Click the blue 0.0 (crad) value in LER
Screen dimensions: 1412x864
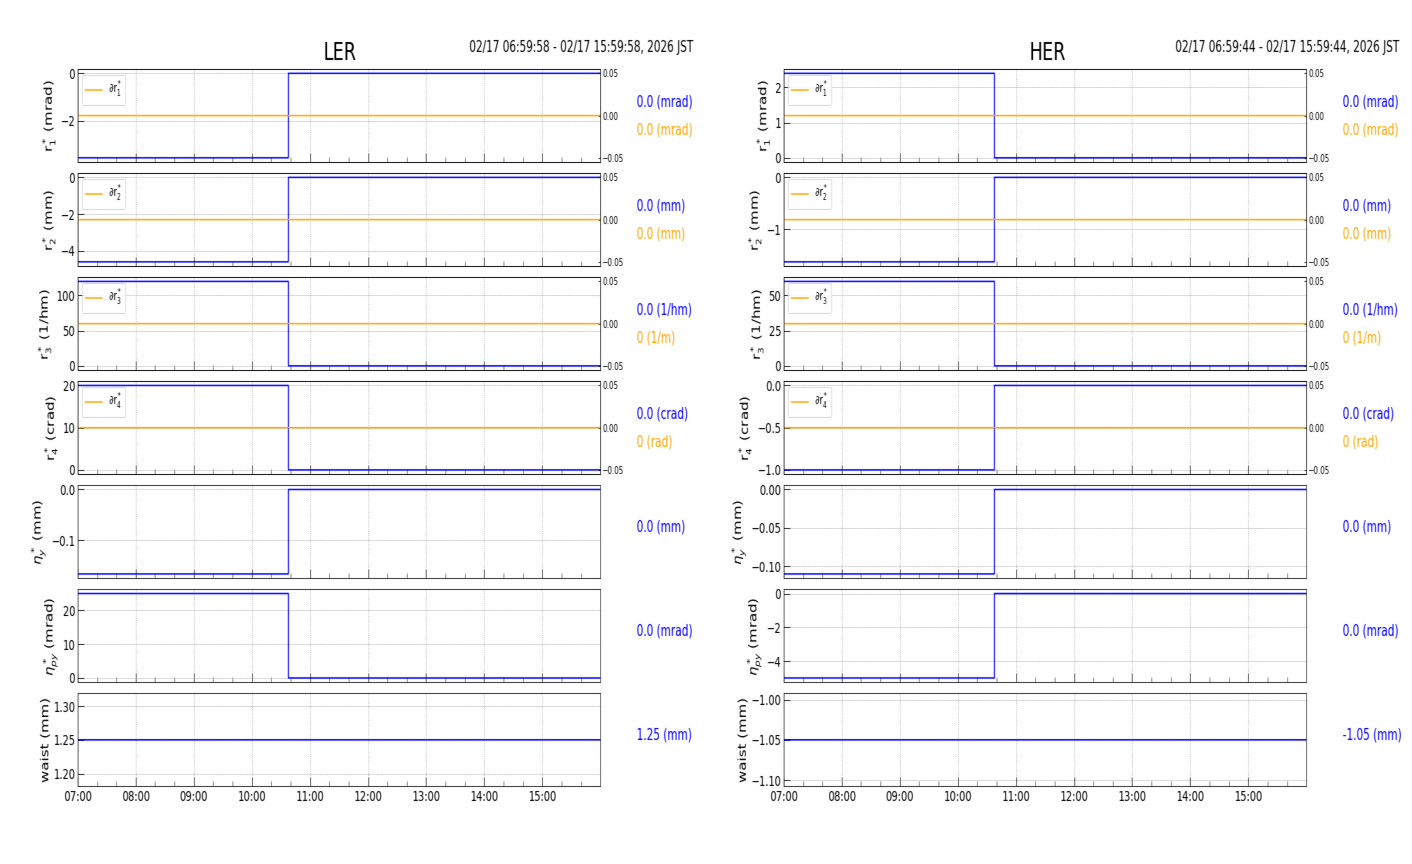[x=662, y=414]
